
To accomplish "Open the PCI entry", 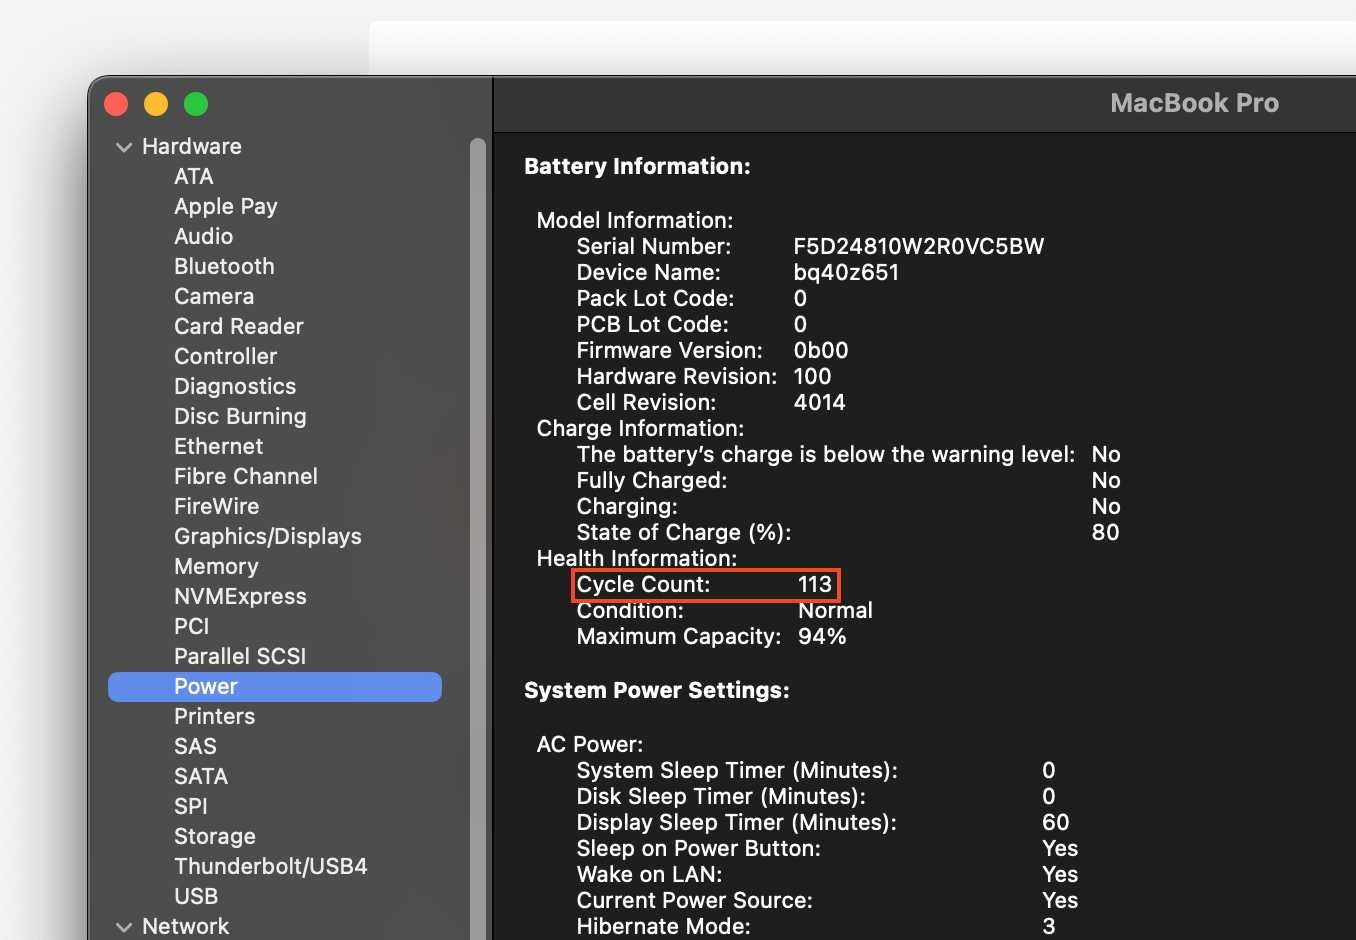I will (x=192, y=627).
